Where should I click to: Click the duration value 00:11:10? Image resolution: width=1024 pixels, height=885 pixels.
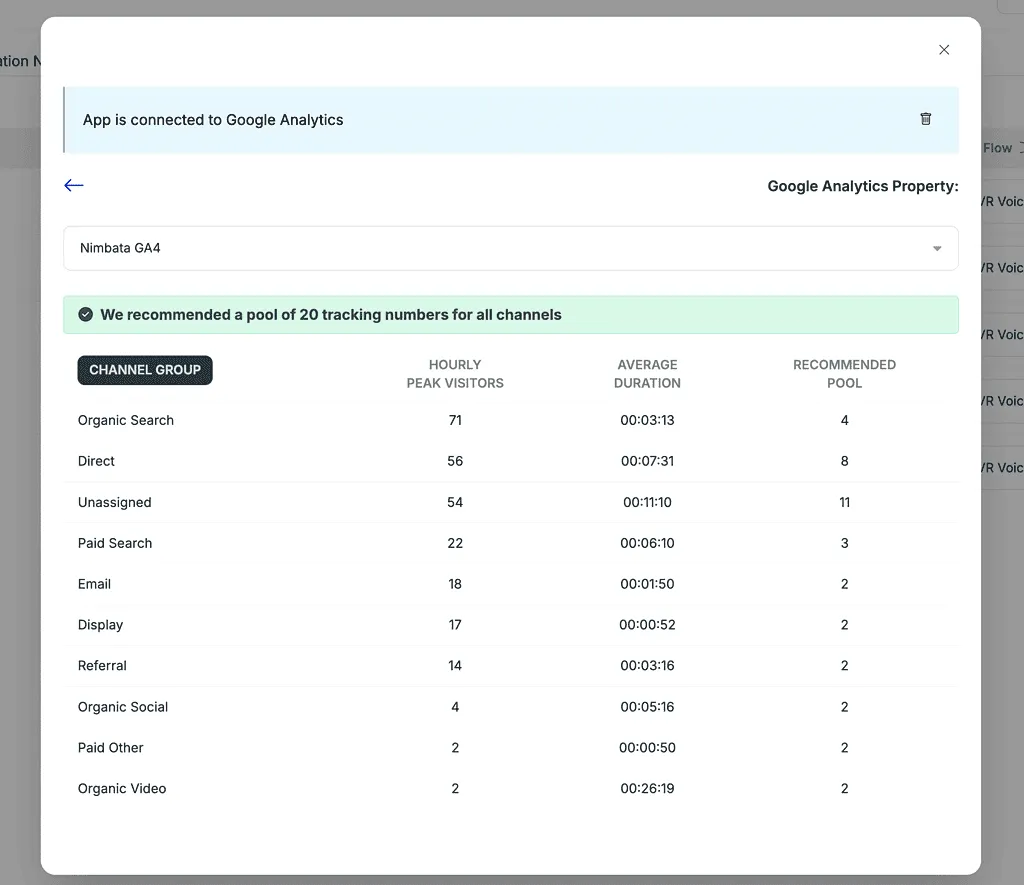pyautogui.click(x=647, y=502)
